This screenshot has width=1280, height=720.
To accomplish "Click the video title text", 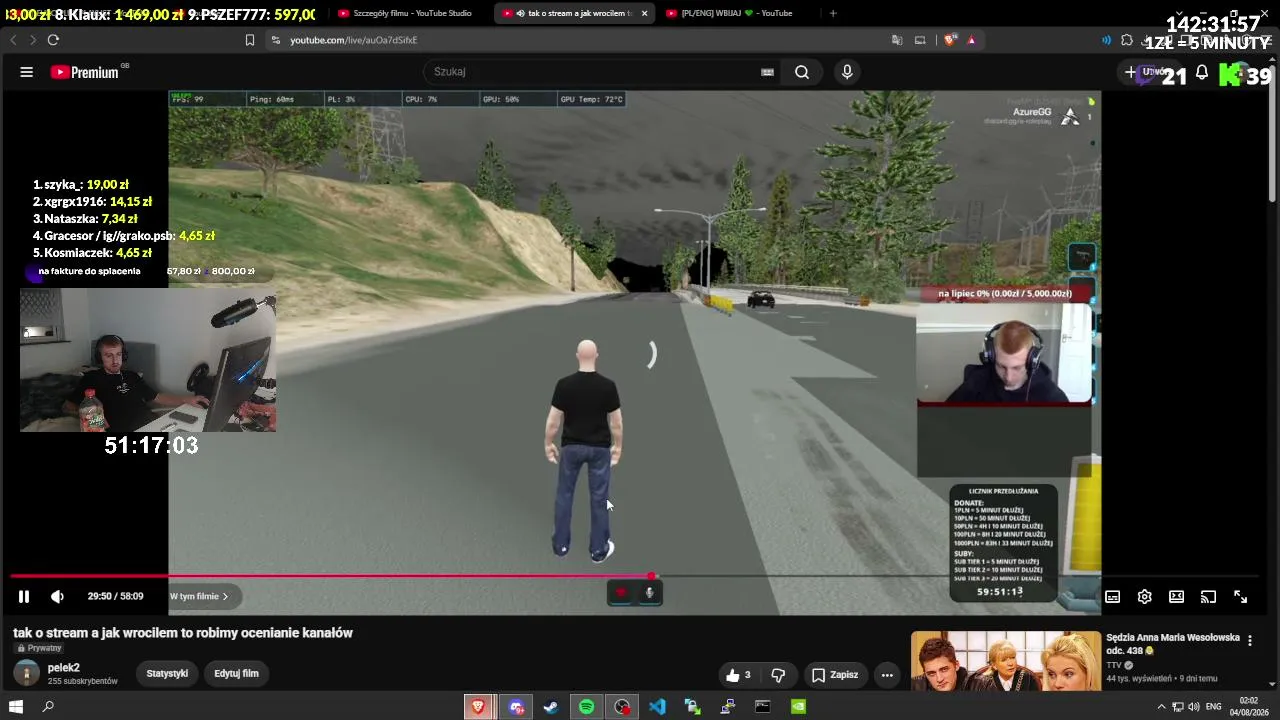I will click(x=183, y=633).
